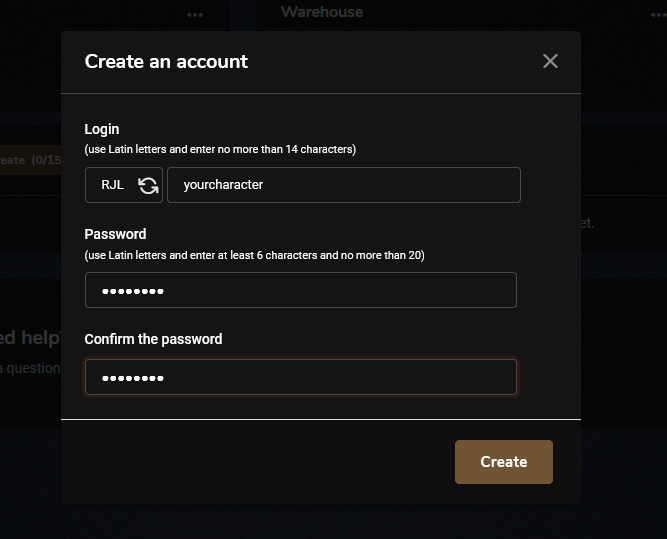The height and width of the screenshot is (539, 667).
Task: Focus the Confirm the password field
Action: (300, 377)
